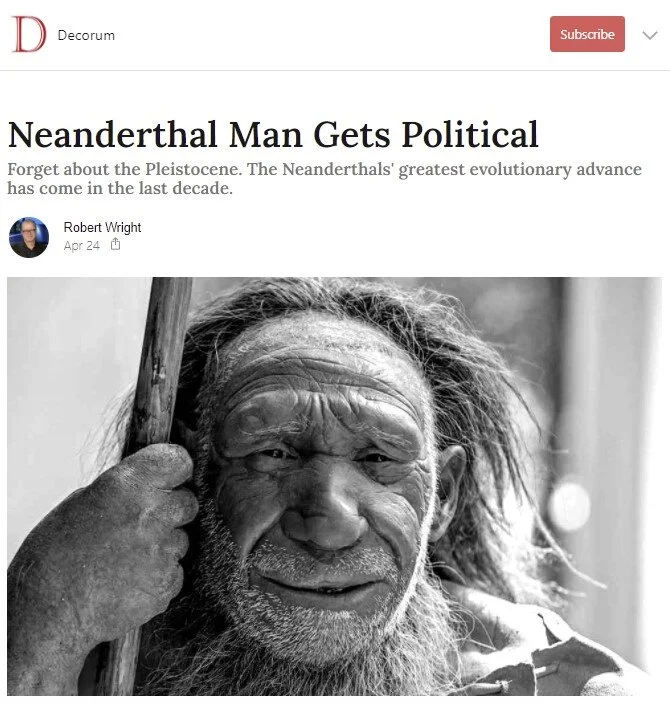Image resolution: width=670 pixels, height=705 pixels.
Task: Visit the Robert Wright author name link
Action: click(102, 227)
